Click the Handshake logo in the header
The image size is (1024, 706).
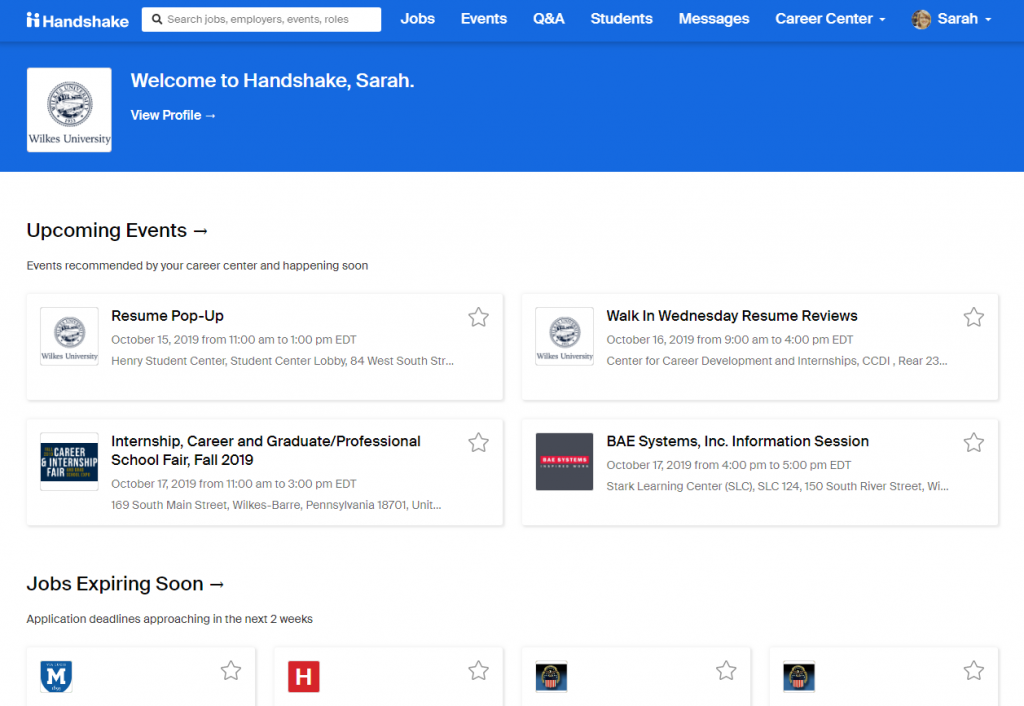(x=78, y=20)
